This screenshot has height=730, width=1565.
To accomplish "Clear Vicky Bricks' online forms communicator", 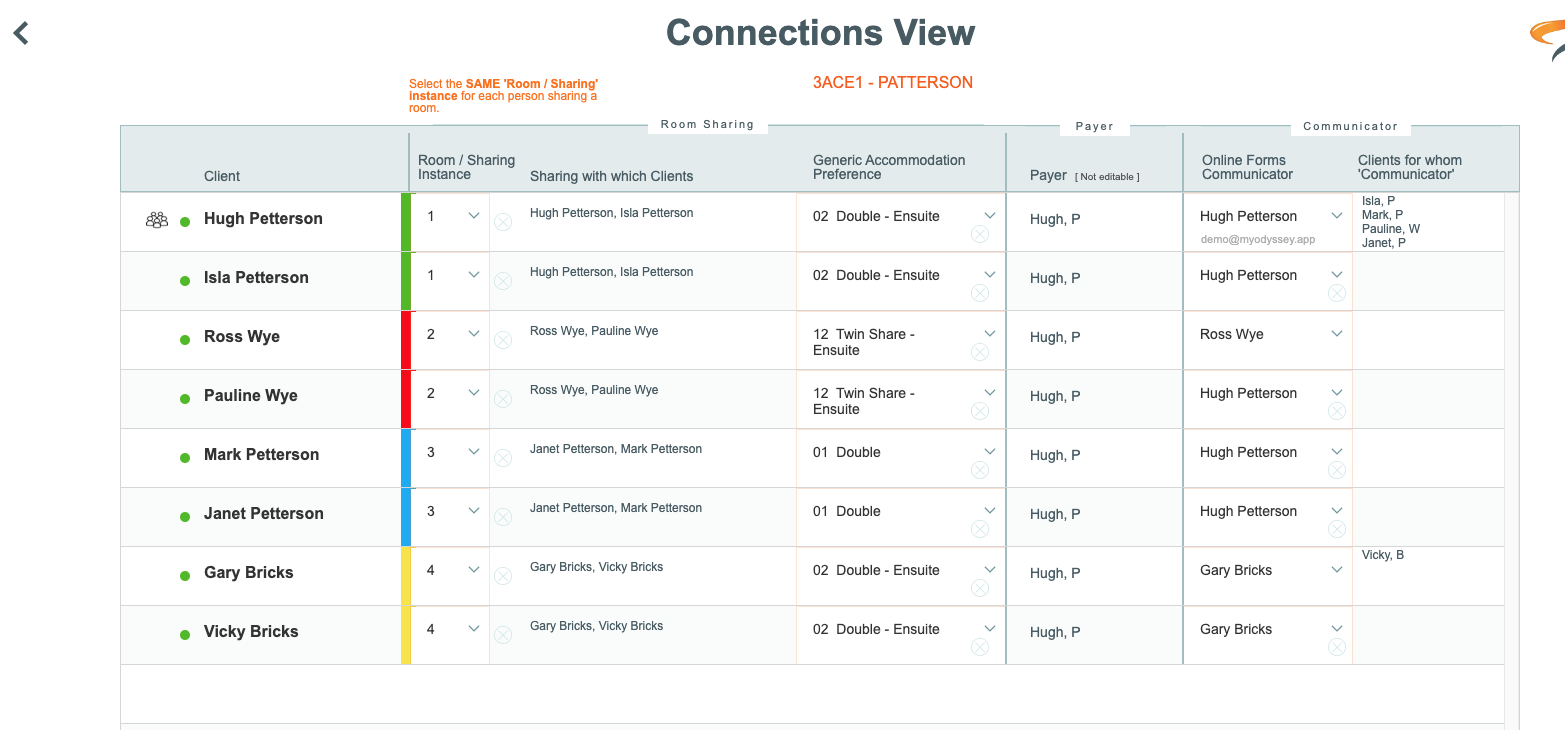I will (1337, 647).
